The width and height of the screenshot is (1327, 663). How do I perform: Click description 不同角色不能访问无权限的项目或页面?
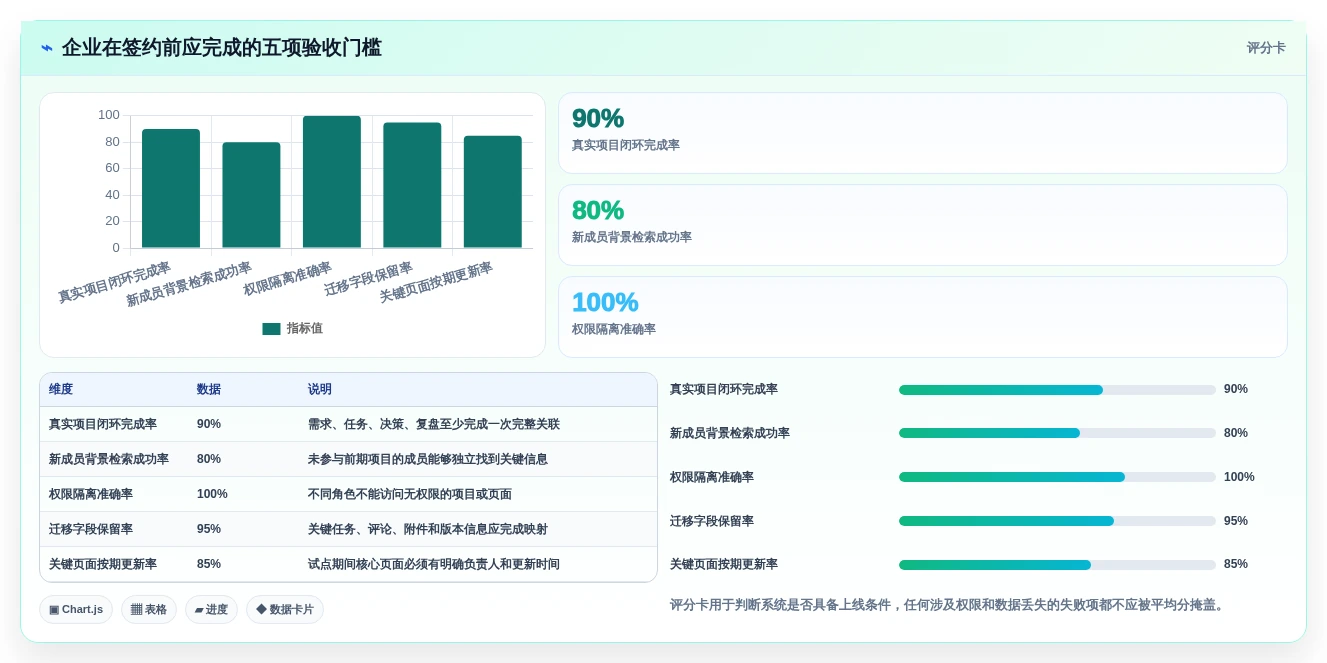(410, 494)
